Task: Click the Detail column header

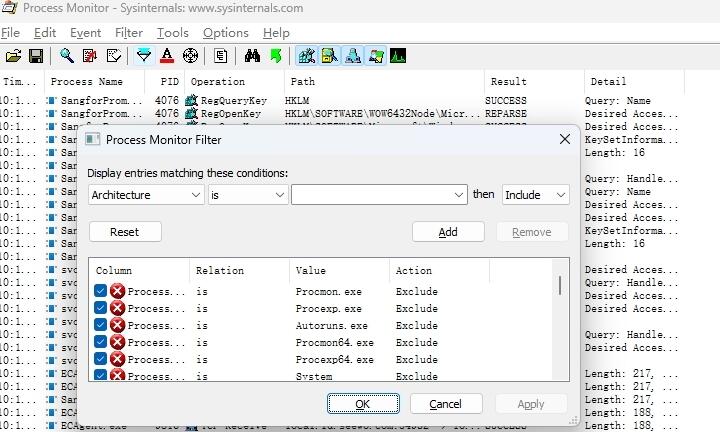Action: pos(635,82)
